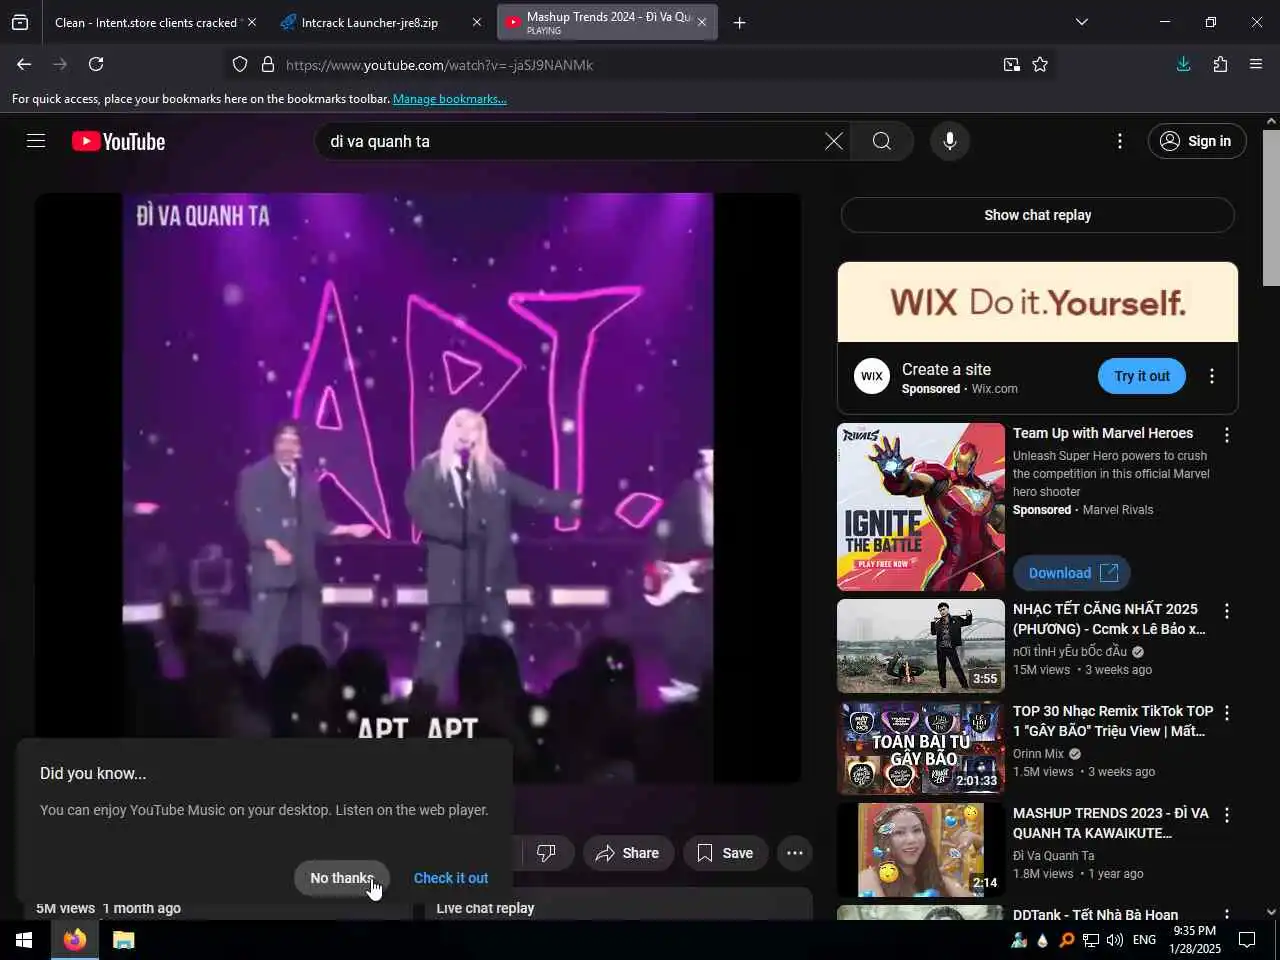Clear the search box text
Viewport: 1280px width, 960px height.
pyautogui.click(x=834, y=141)
